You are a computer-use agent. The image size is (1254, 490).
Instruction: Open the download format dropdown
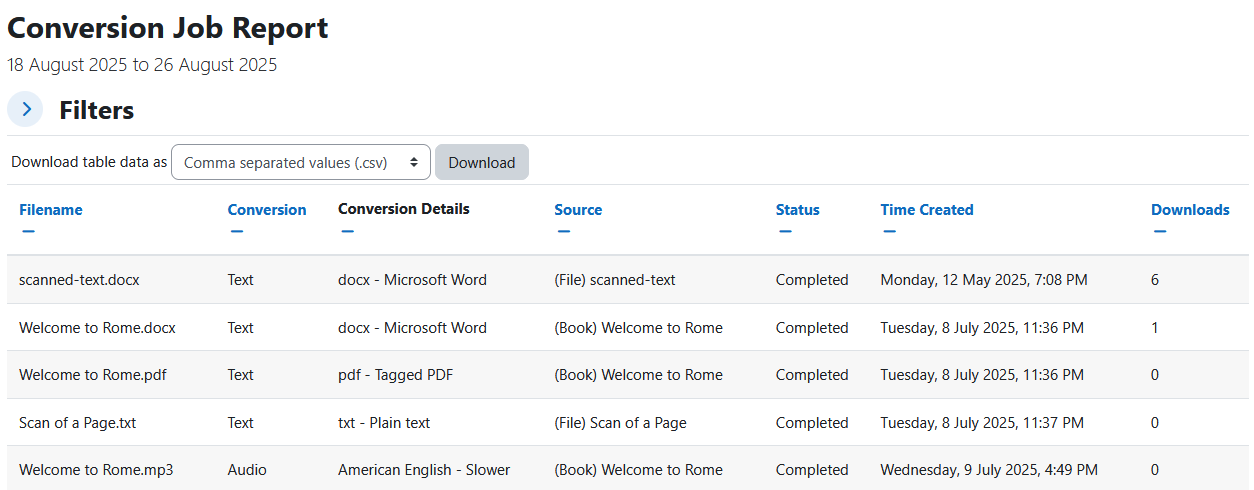click(301, 162)
